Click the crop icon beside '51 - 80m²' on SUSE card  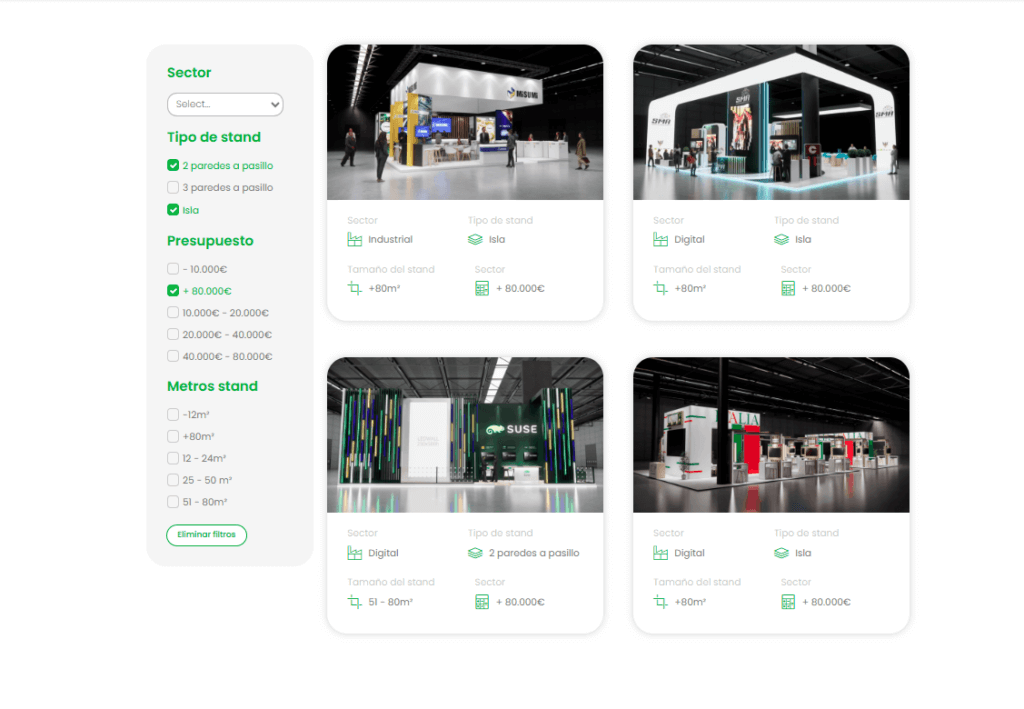pos(354,602)
